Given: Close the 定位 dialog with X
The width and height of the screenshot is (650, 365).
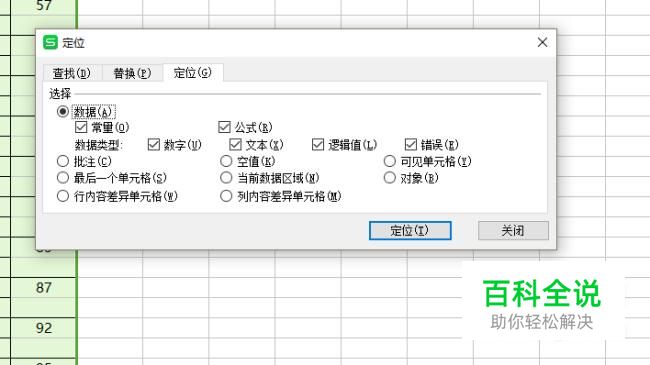Looking at the screenshot, I should [542, 42].
